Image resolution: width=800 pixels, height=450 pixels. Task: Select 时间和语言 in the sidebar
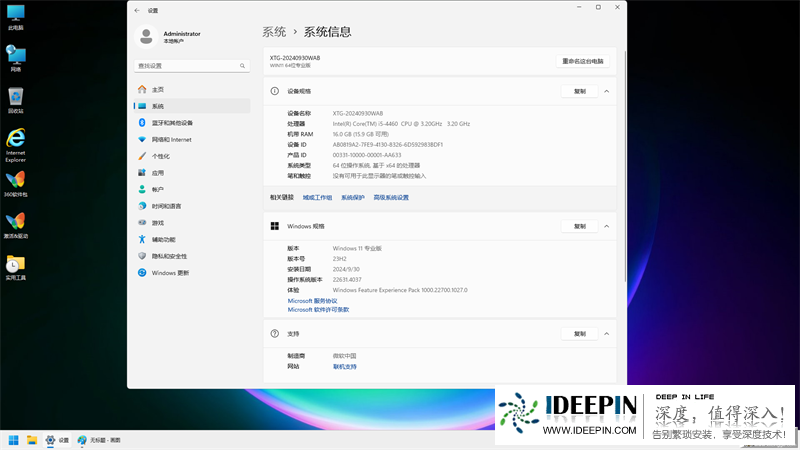coord(192,206)
